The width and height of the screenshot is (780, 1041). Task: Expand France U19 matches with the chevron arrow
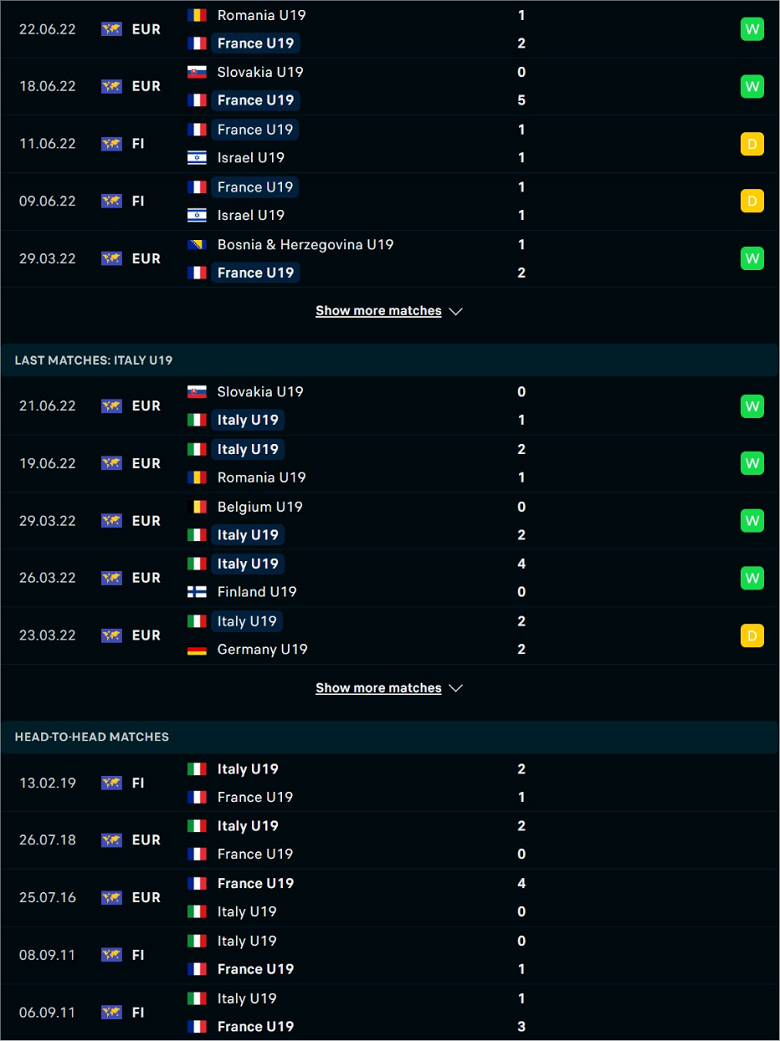pos(455,311)
